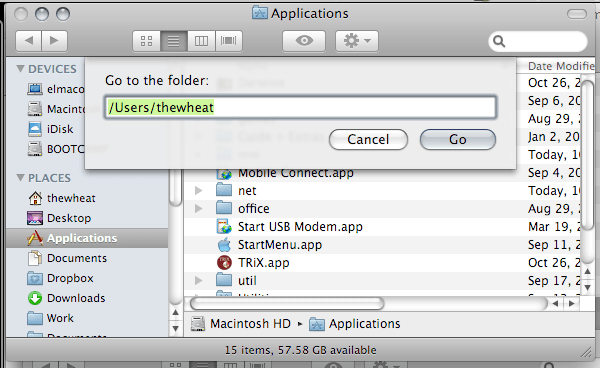Click Go to open the folder

coord(458,139)
